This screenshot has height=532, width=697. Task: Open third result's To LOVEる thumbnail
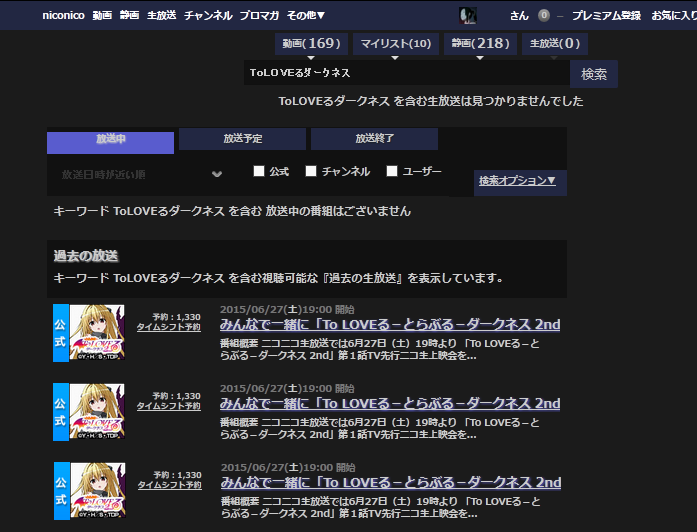[98, 490]
